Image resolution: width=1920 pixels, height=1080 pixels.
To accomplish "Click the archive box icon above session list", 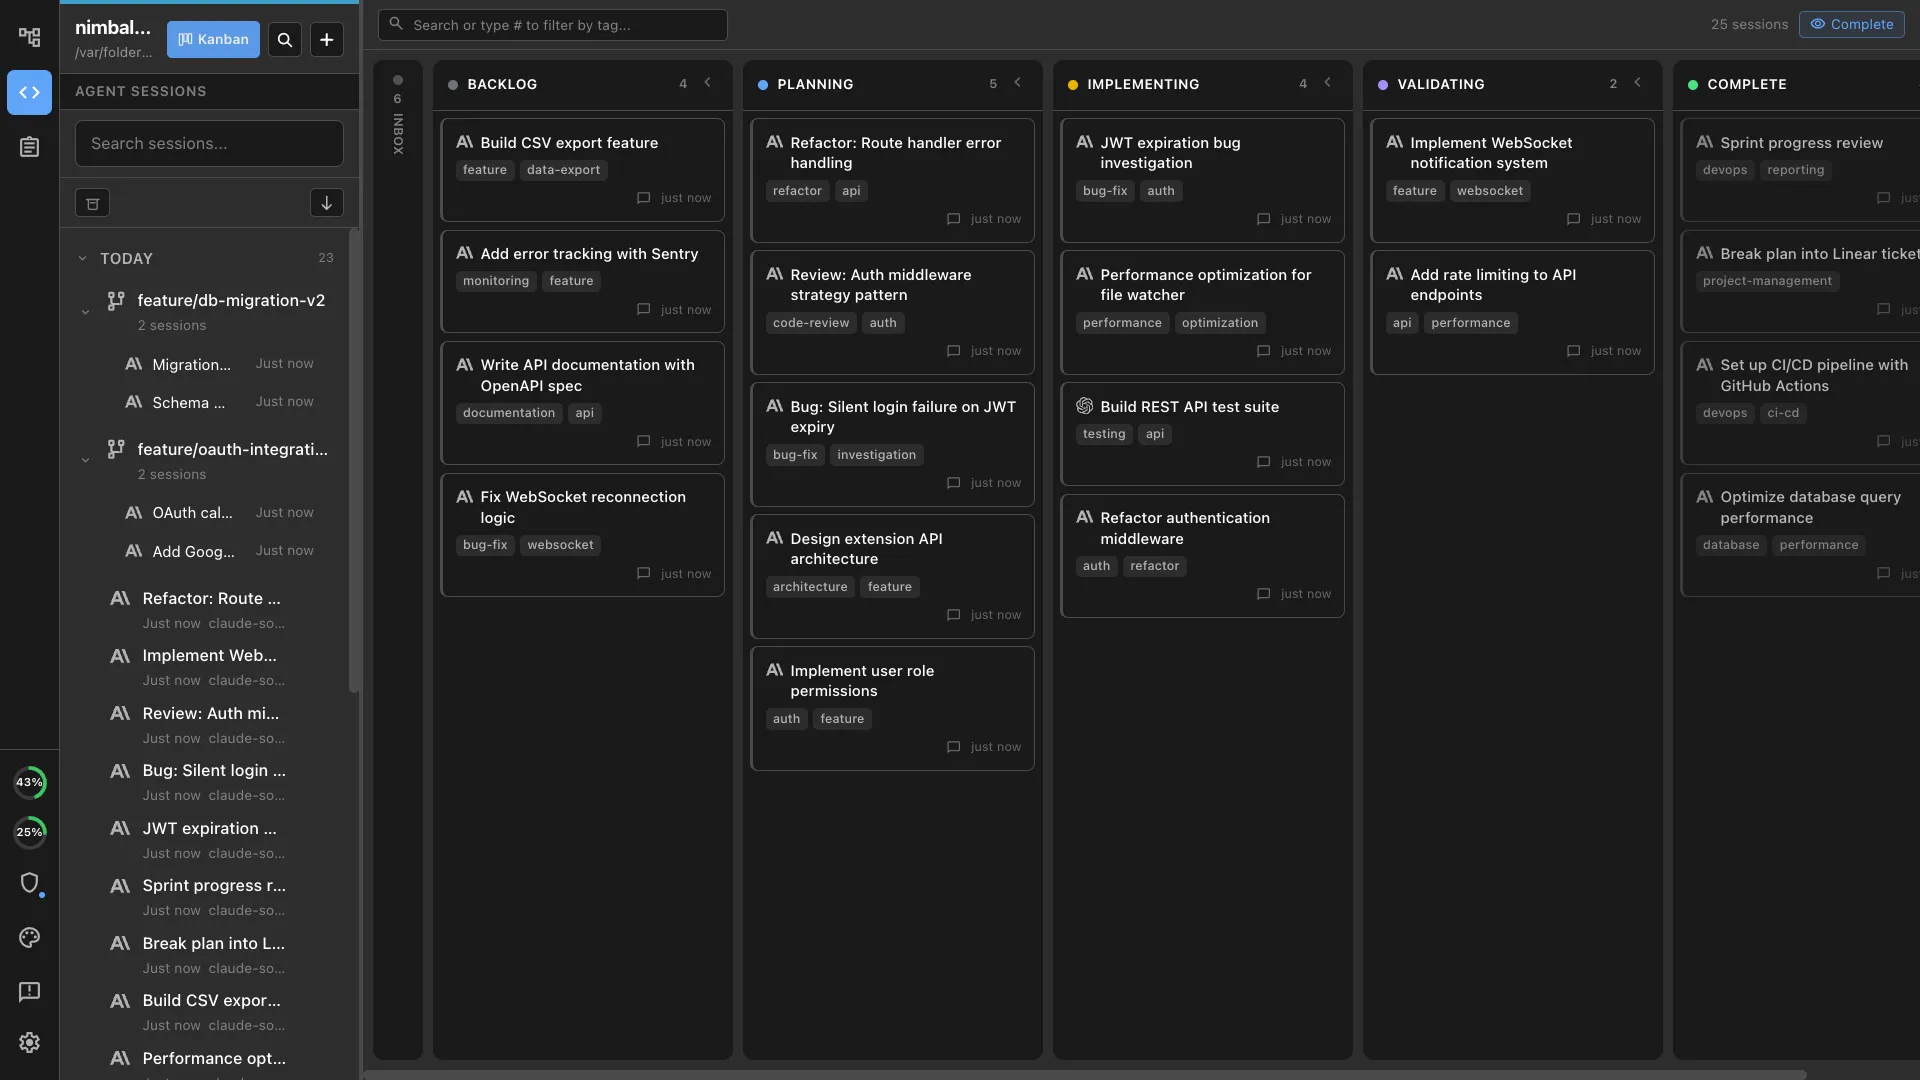I will pos(92,203).
